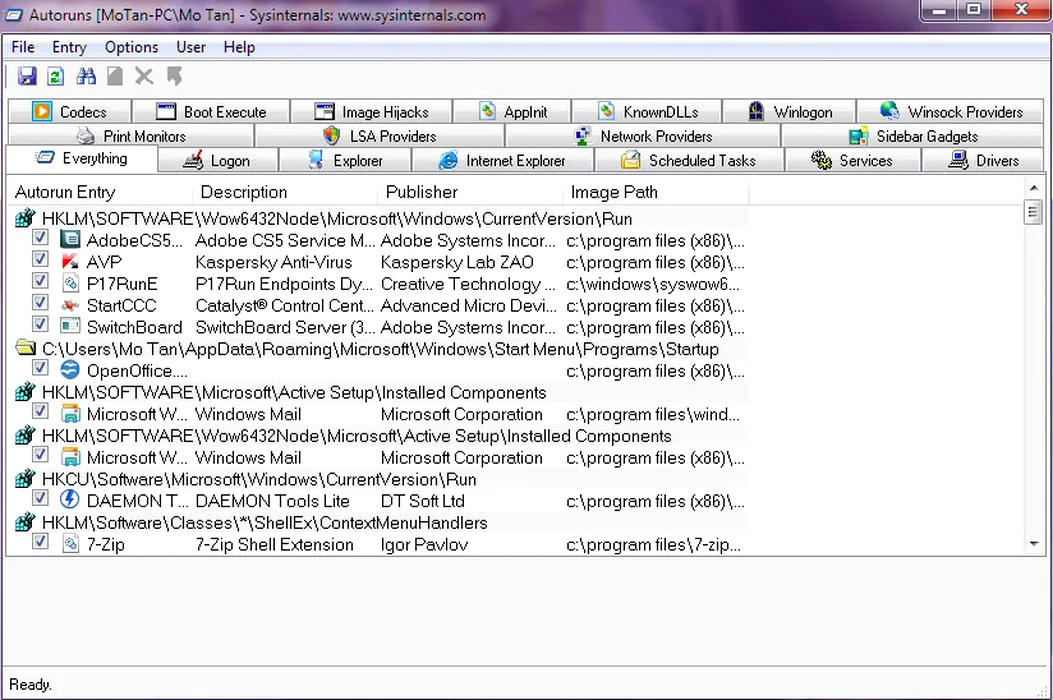Sort by Autorun Entry column header

pos(101,192)
